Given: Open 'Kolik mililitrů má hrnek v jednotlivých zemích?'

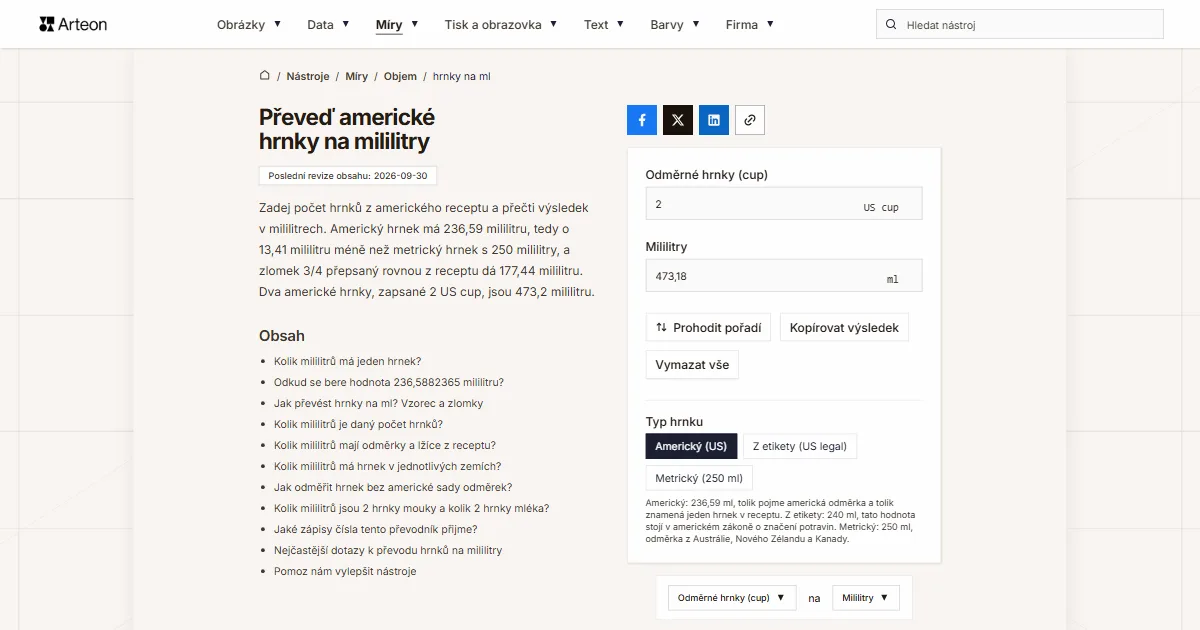Looking at the screenshot, I should click(x=388, y=466).
